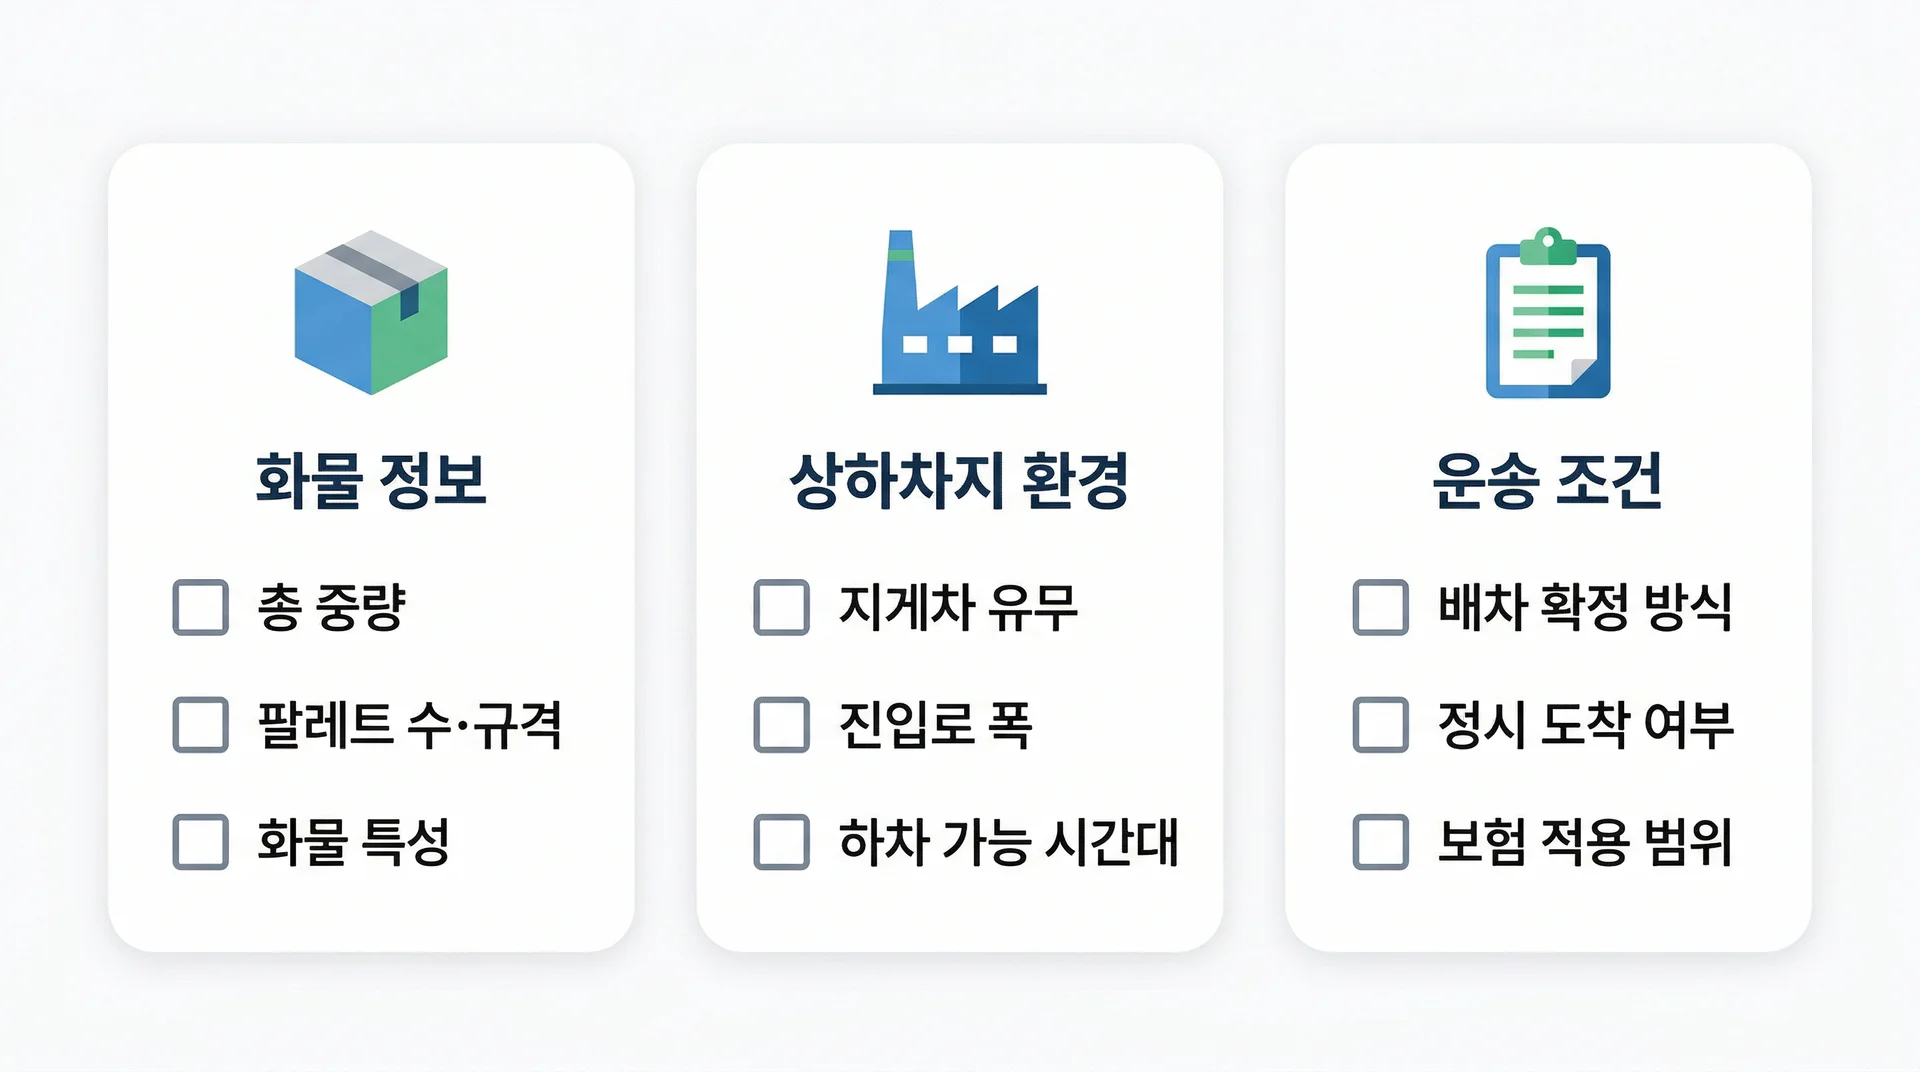Viewport: 1920px width, 1072px height.
Task: Click the blue factory icon
Action: coord(959,314)
